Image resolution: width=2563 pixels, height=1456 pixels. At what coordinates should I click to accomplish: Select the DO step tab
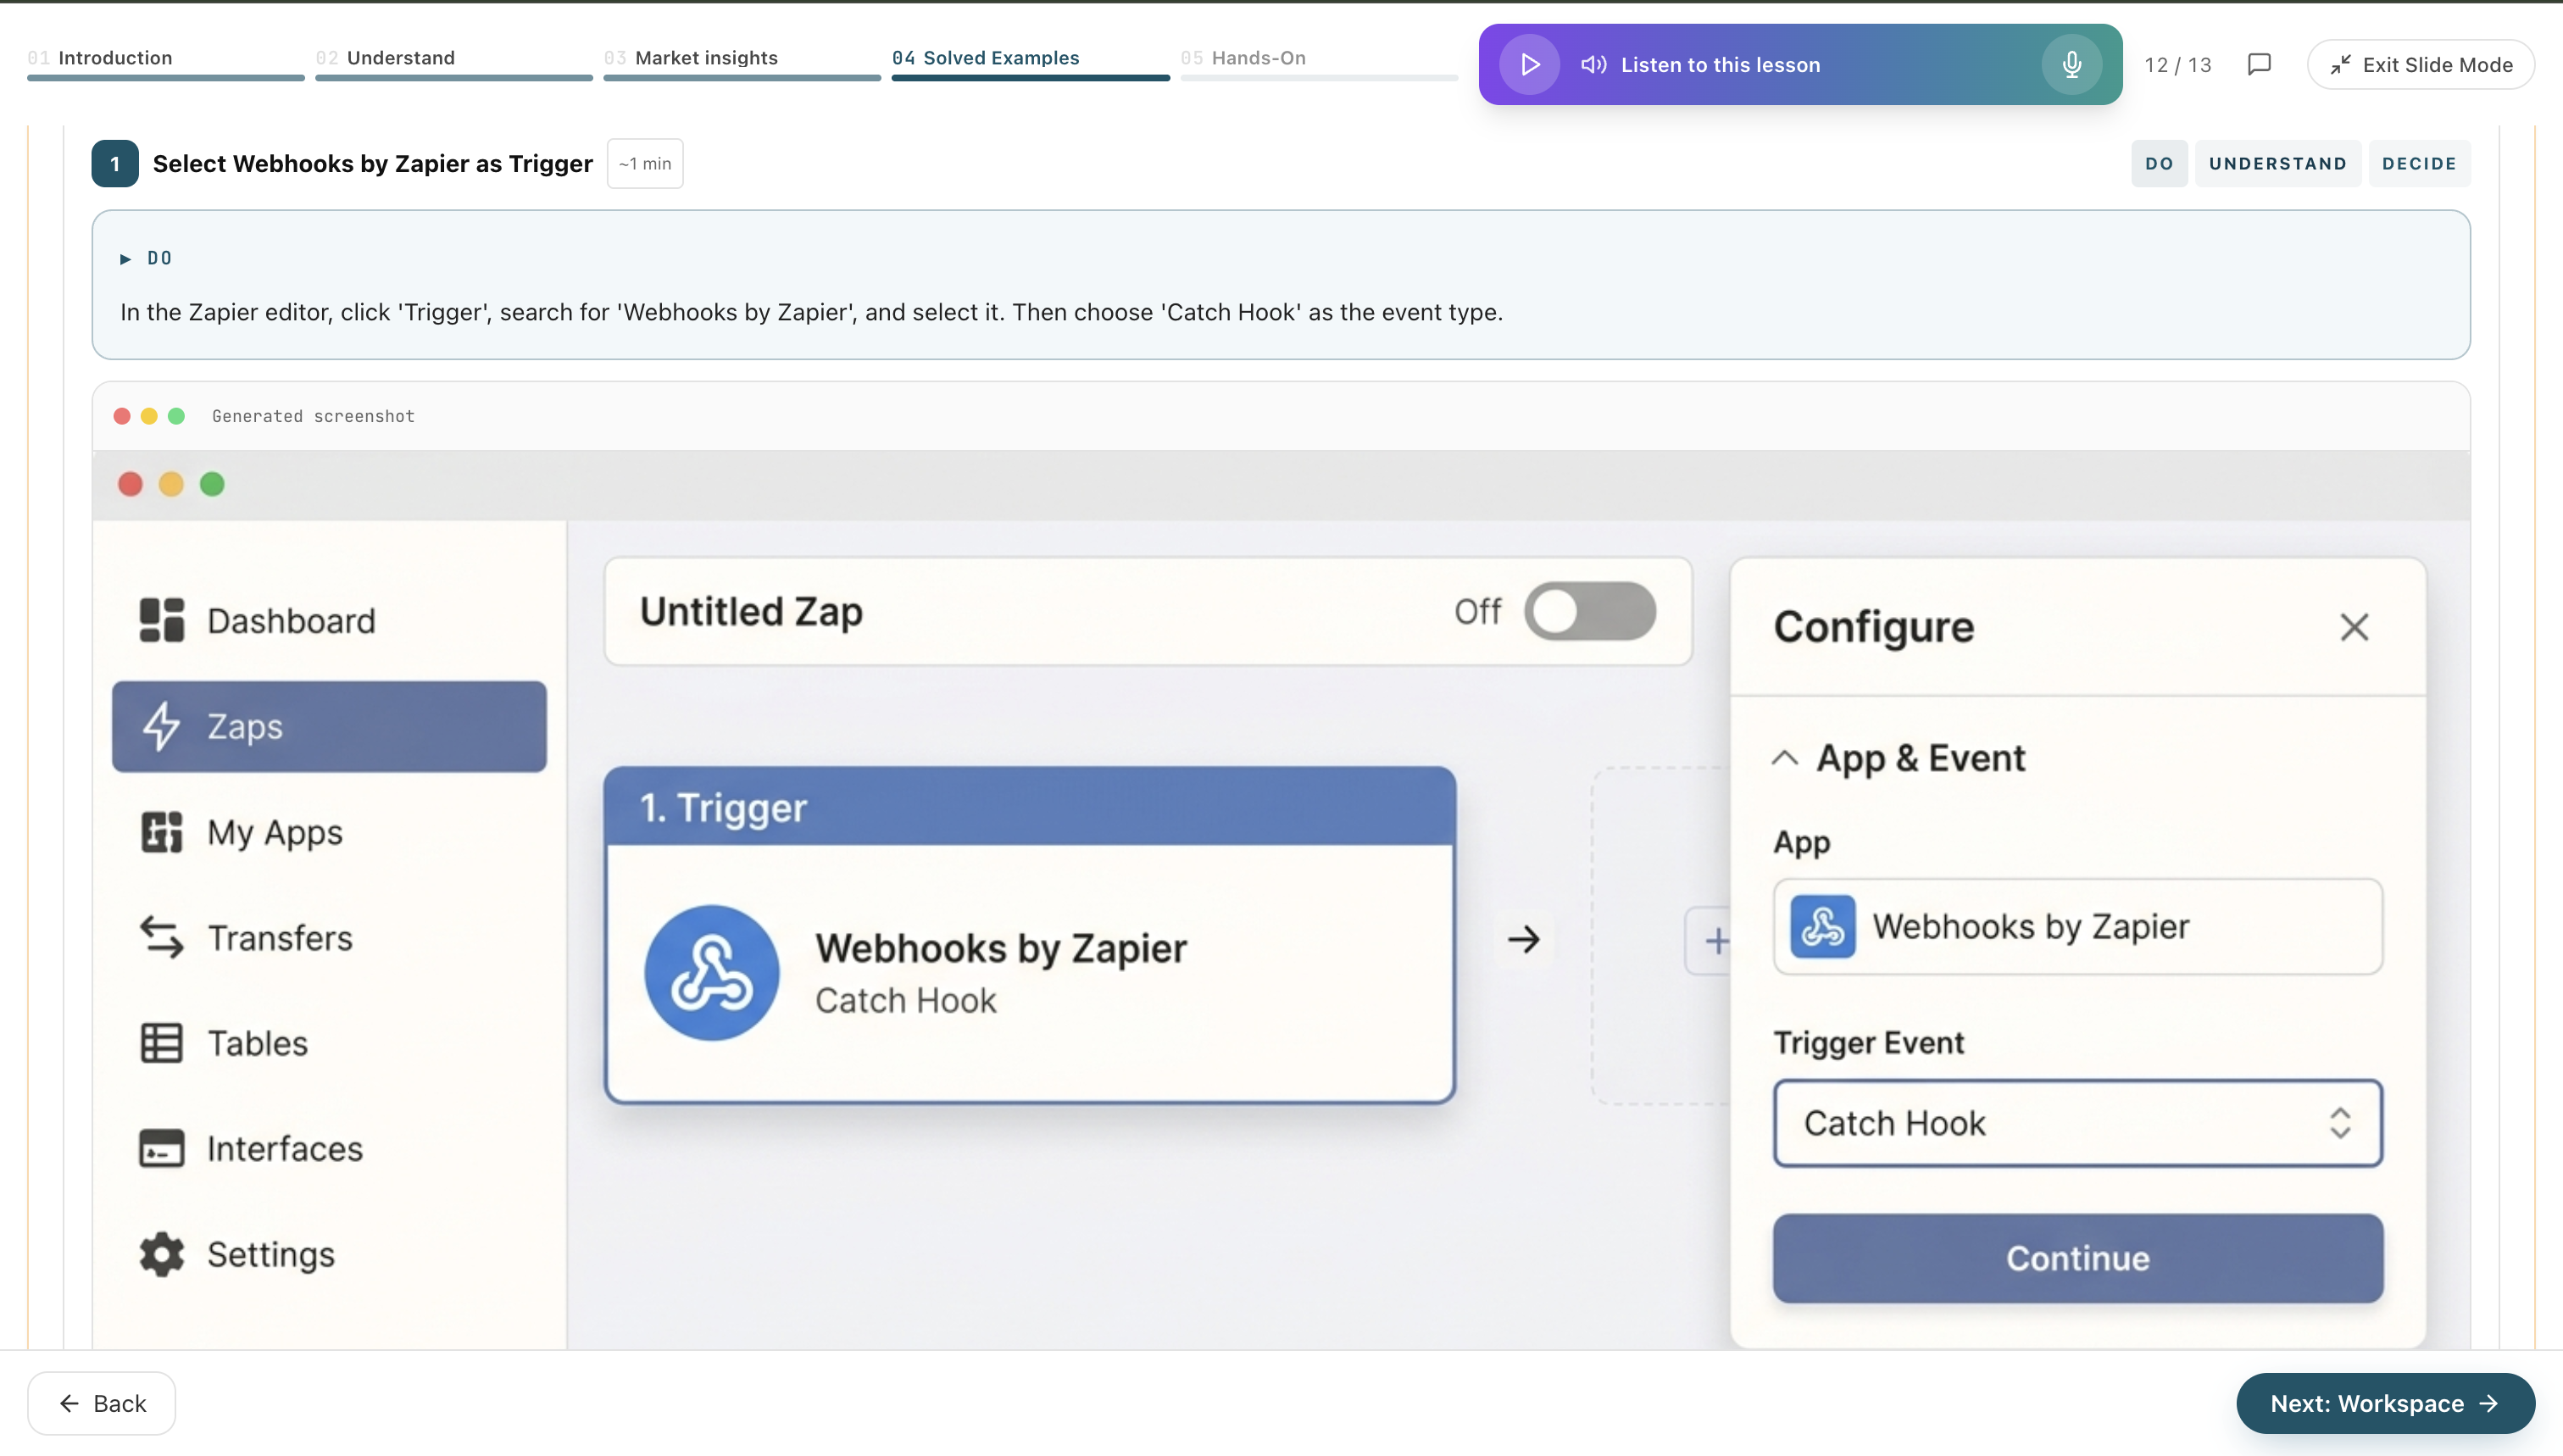click(x=2159, y=163)
